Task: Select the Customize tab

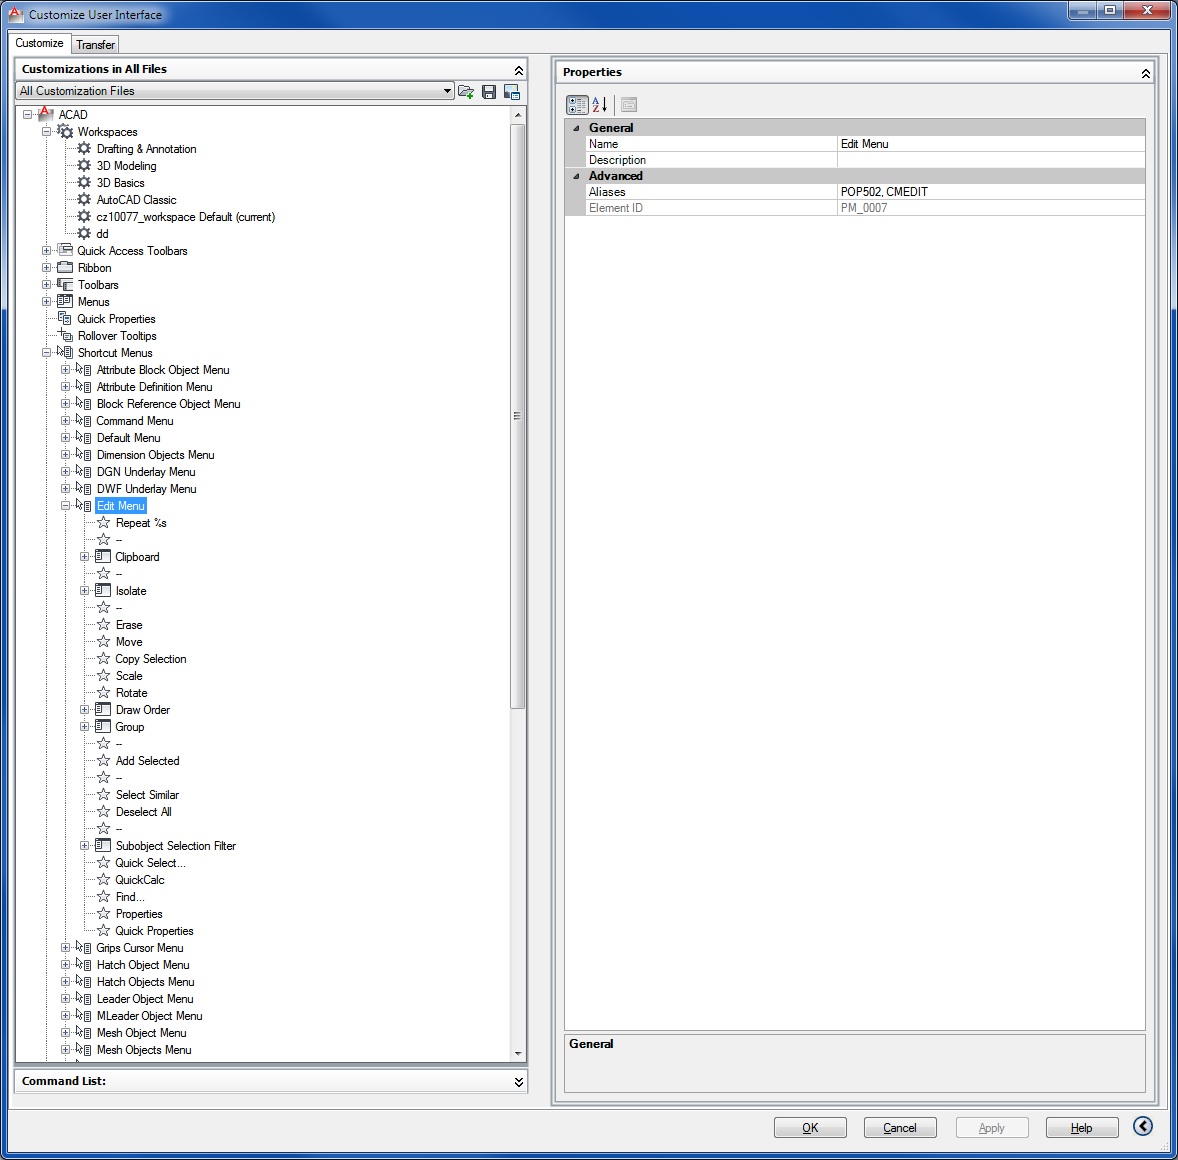Action: (x=39, y=43)
